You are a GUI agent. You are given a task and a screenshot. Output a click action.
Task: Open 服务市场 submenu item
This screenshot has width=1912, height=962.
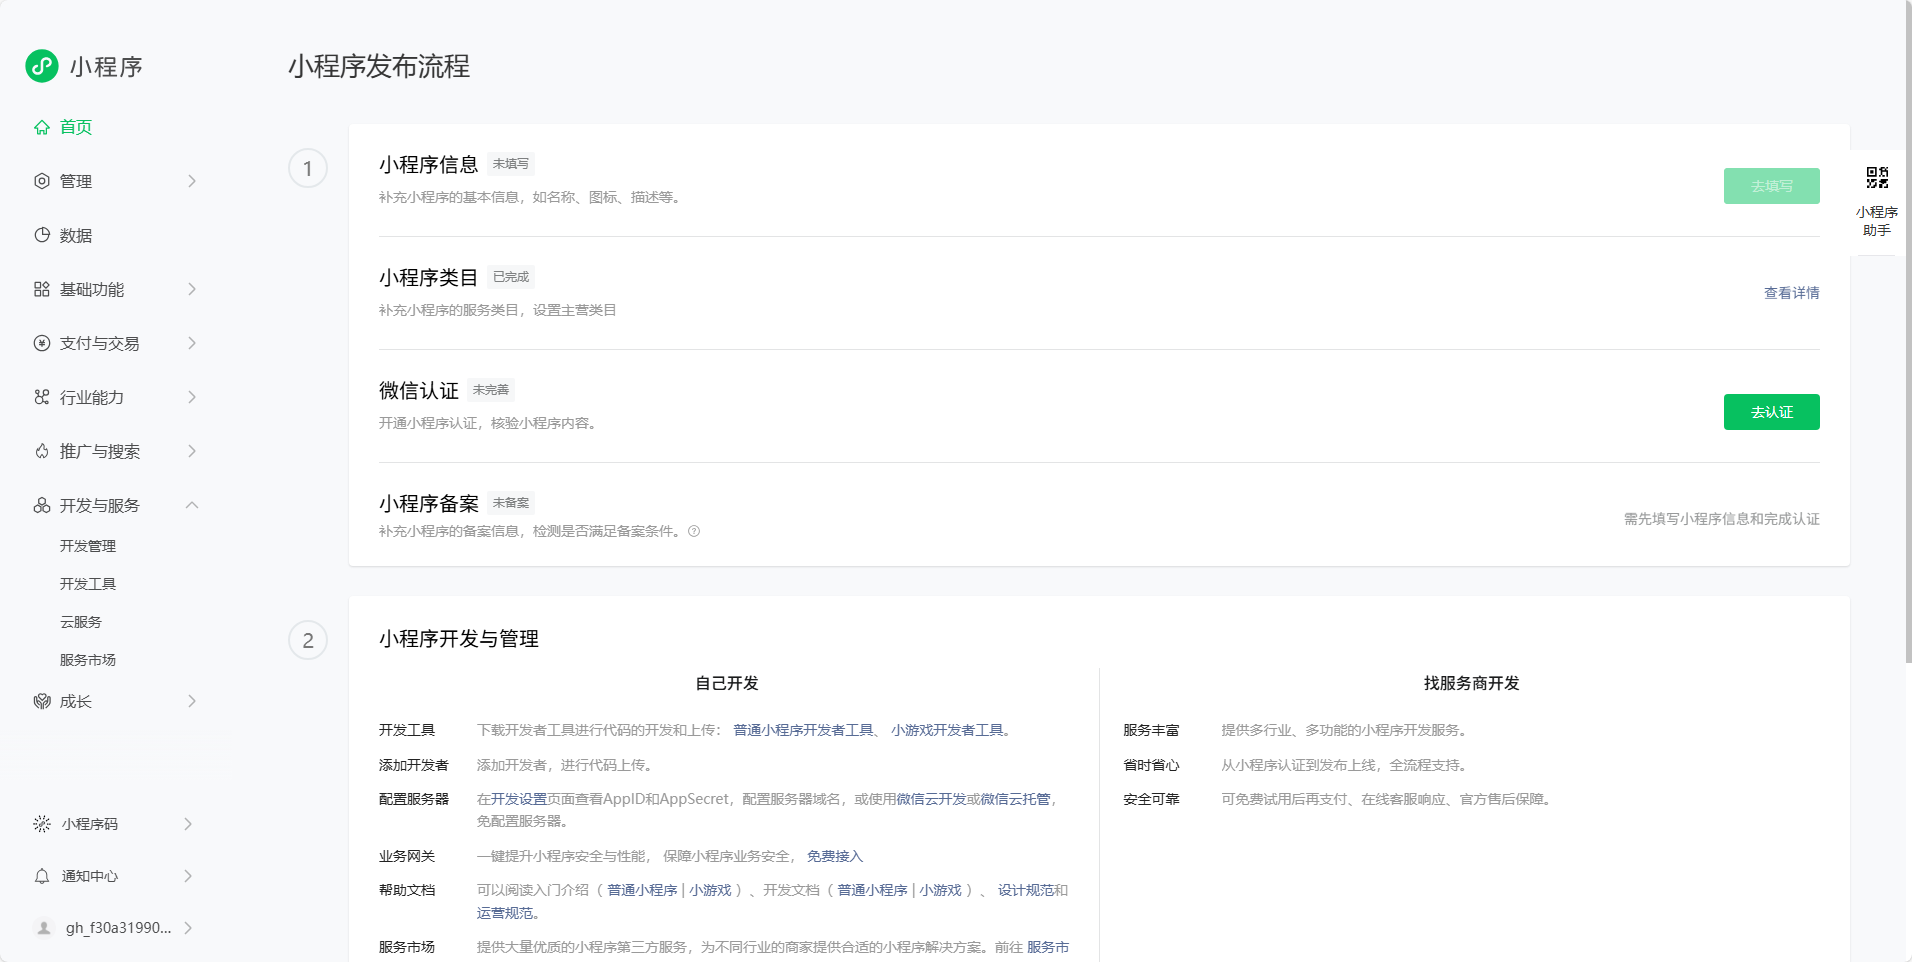tap(88, 660)
